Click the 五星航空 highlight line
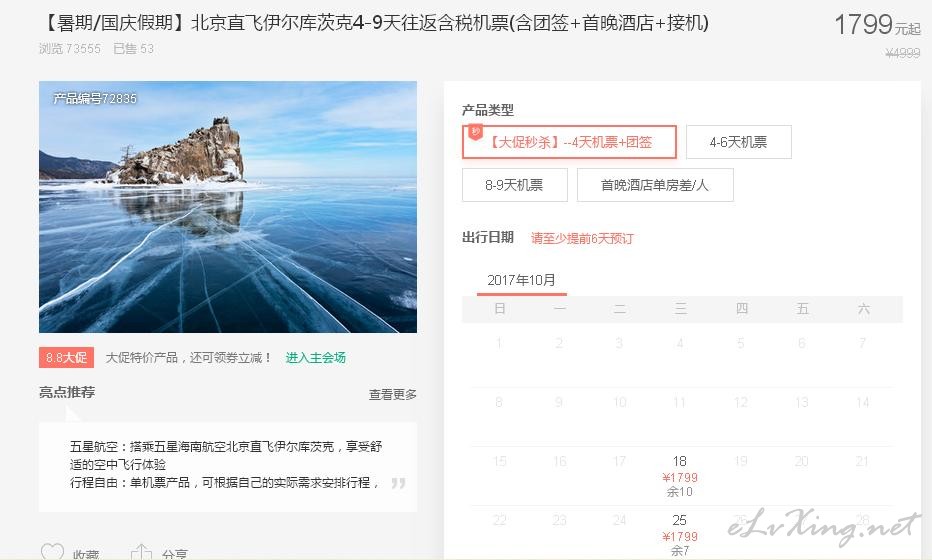 click(x=226, y=455)
